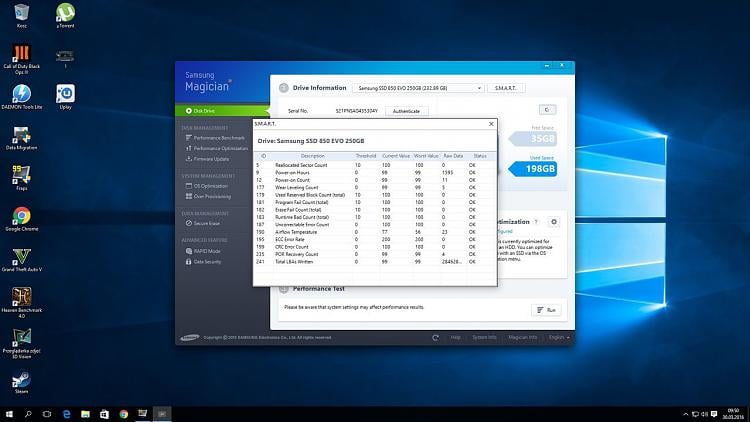Click the refresh icon beside Authenticate row
750x422 pixels.
tap(547, 110)
